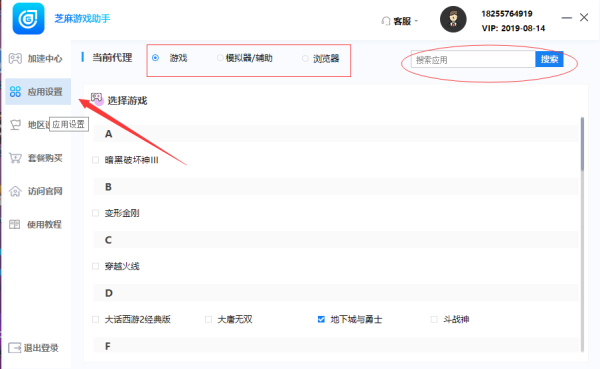Check the 大话西游2经典版 checkbox
600x369 pixels.
click(96, 319)
